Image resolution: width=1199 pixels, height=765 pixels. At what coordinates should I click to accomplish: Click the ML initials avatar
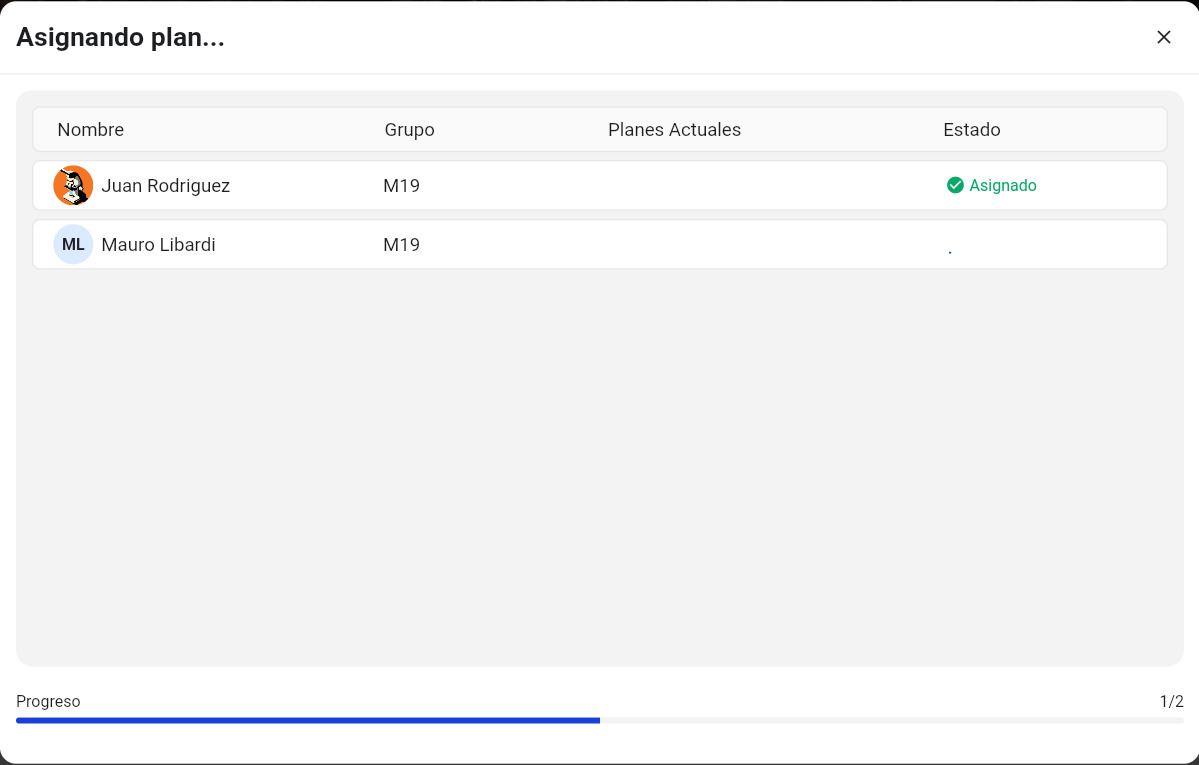click(73, 245)
